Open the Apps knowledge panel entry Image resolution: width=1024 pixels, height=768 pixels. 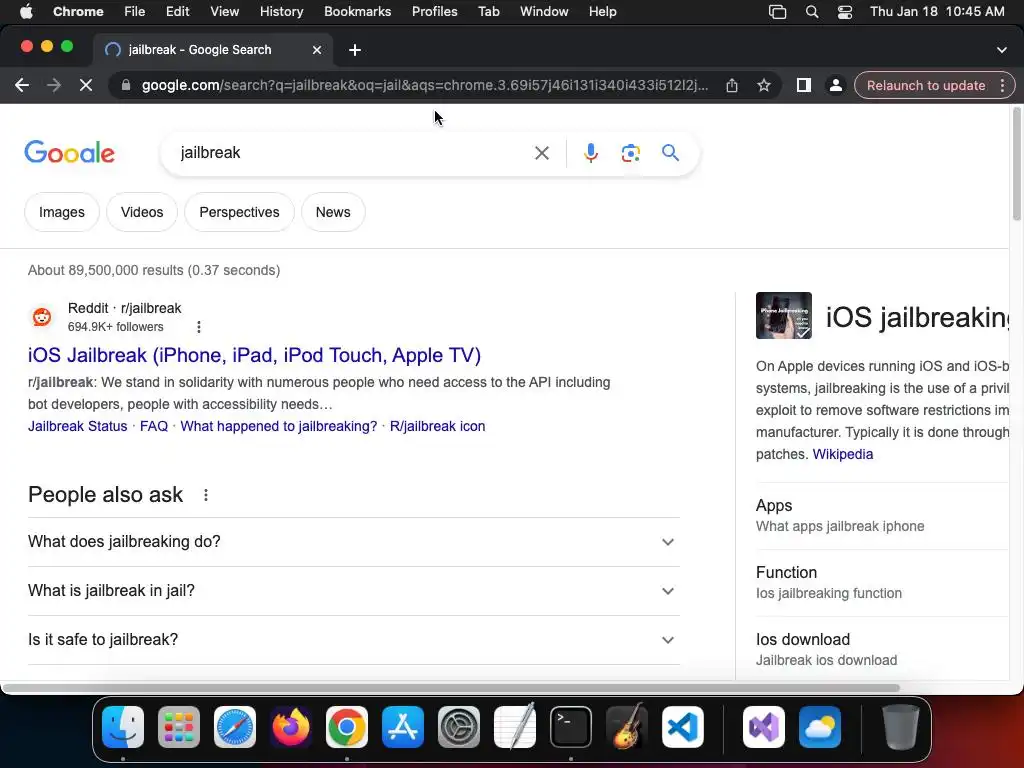tap(882, 516)
